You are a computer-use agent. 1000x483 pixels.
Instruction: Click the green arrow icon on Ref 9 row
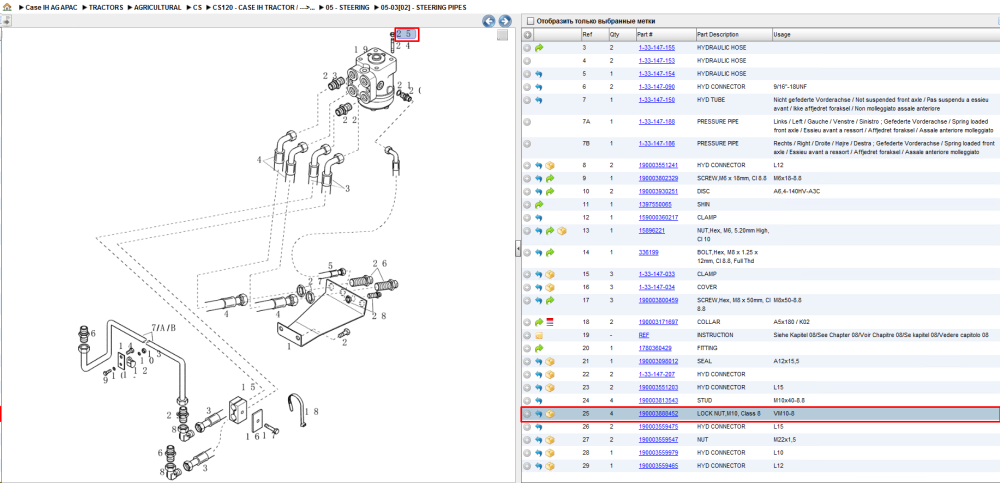tap(550, 178)
